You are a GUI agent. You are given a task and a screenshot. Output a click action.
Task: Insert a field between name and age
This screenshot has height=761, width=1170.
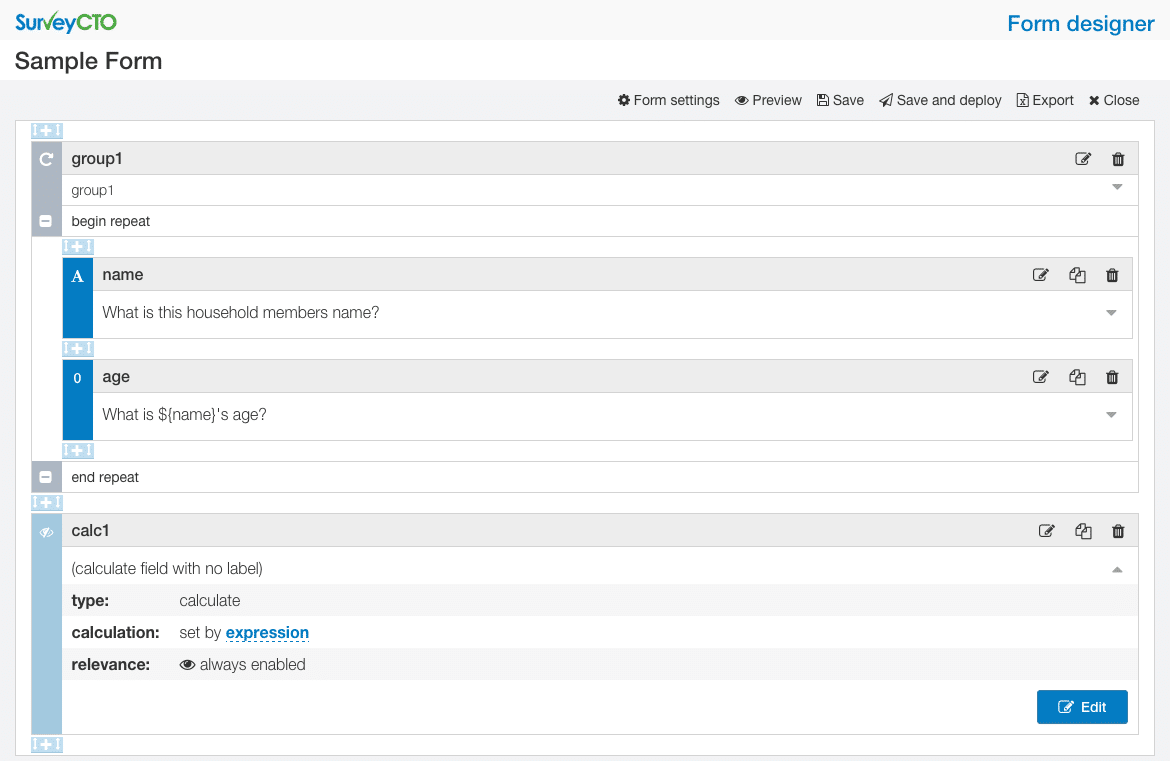(78, 348)
